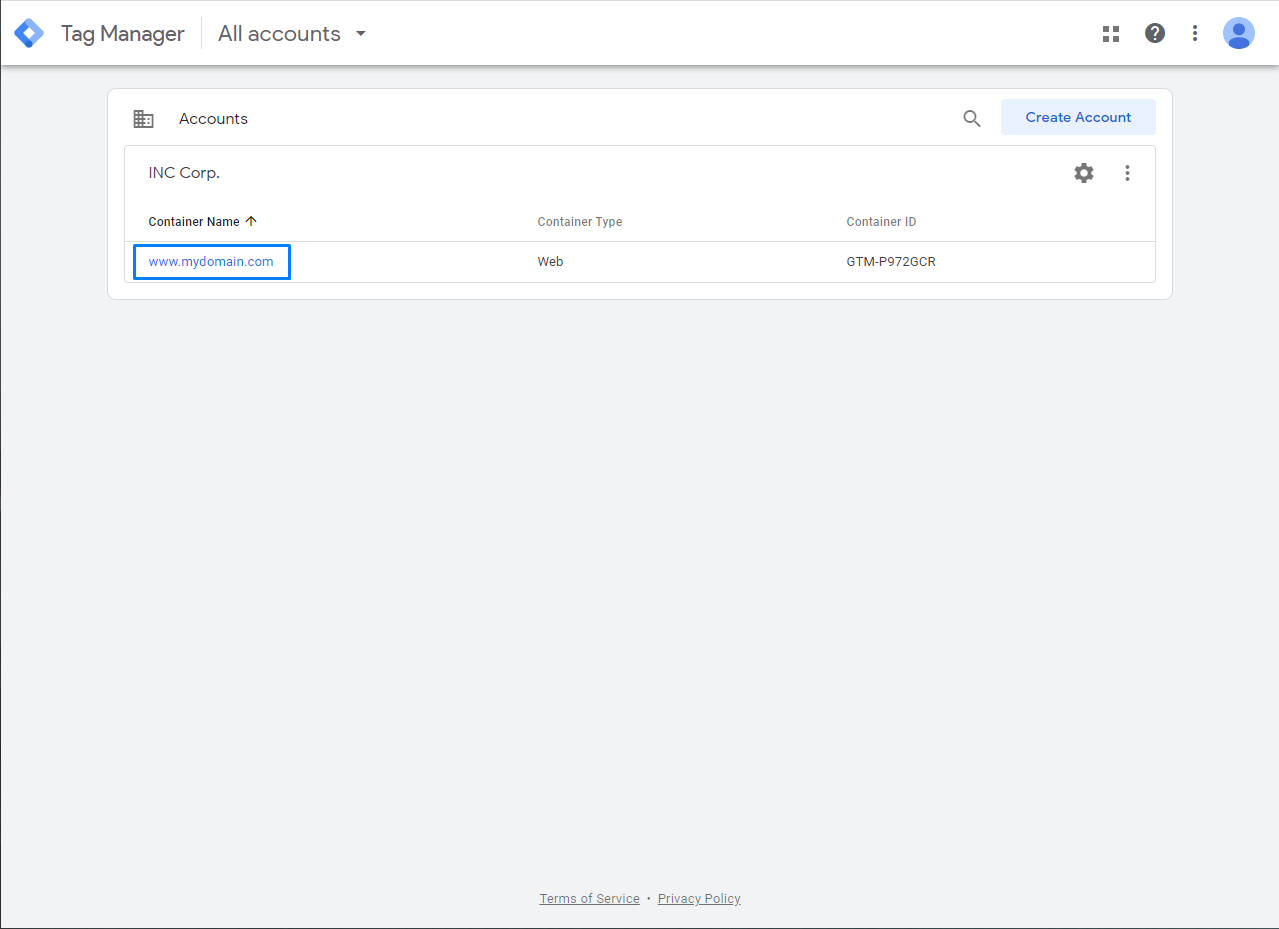Open the top bar three-dot menu
The image size is (1279, 929).
click(x=1195, y=33)
